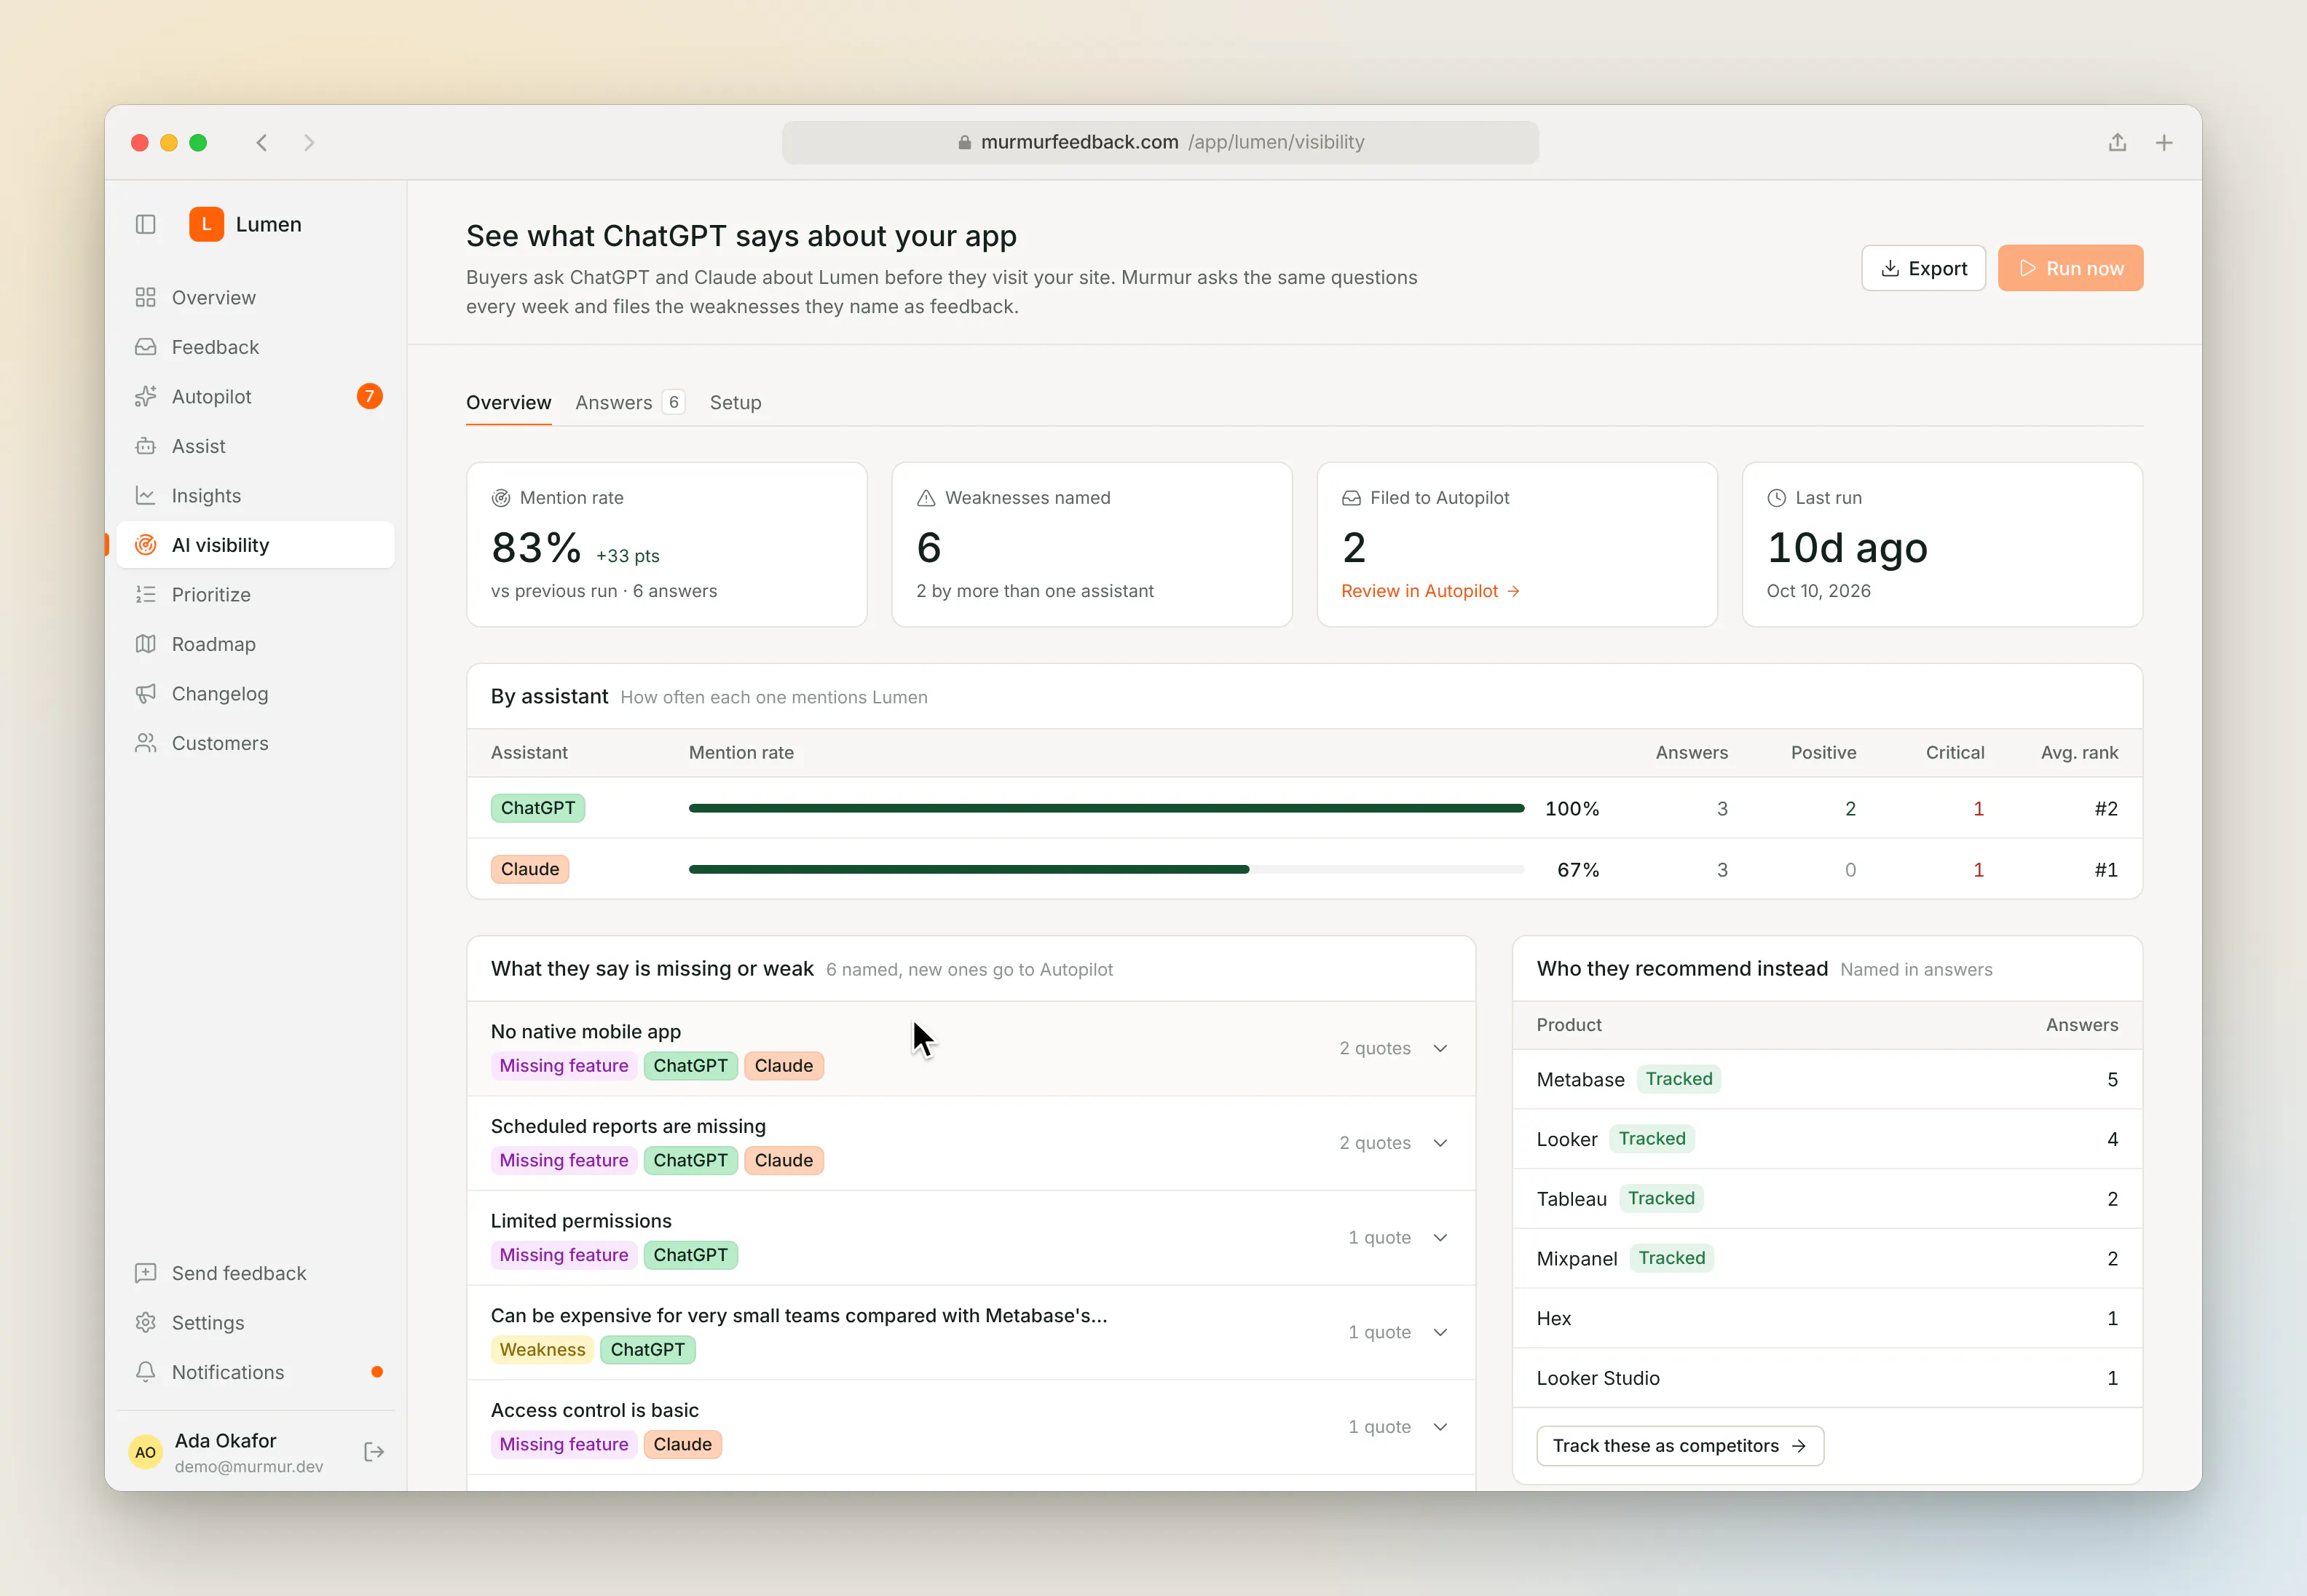Click Claude's 67% mention rate bar

coord(1106,869)
